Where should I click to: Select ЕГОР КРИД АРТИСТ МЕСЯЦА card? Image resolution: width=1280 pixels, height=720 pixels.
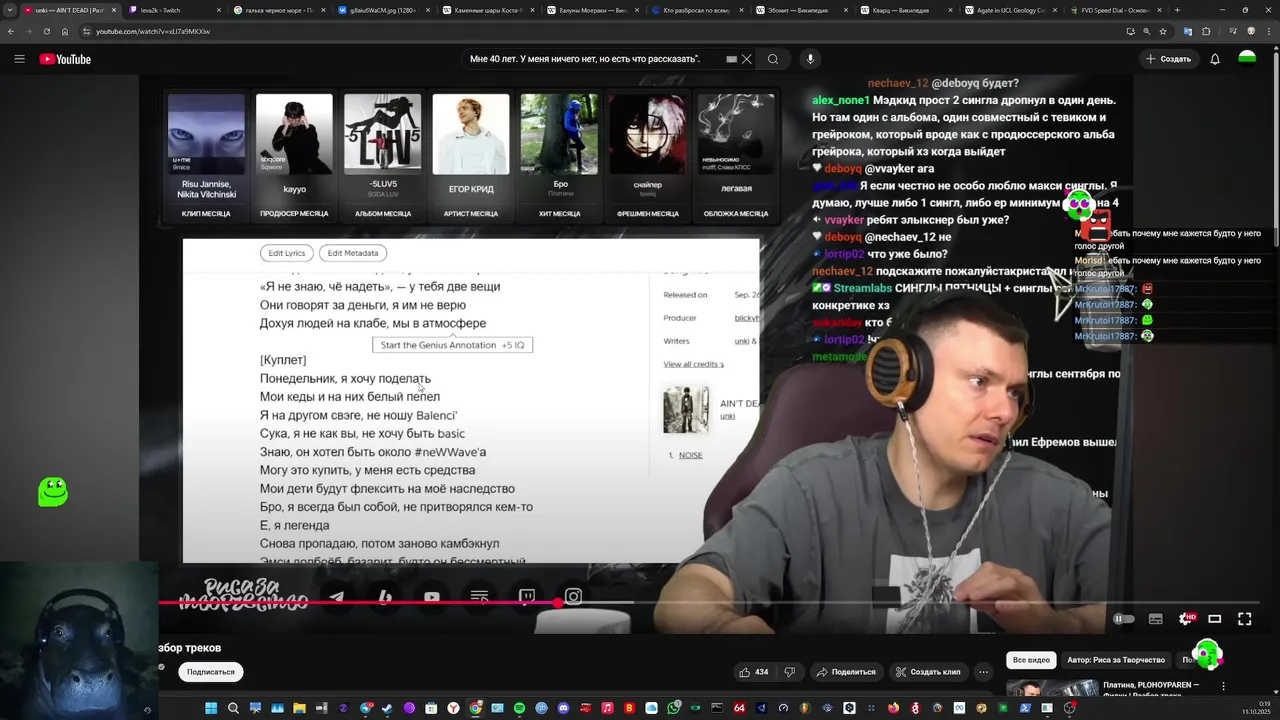point(470,156)
